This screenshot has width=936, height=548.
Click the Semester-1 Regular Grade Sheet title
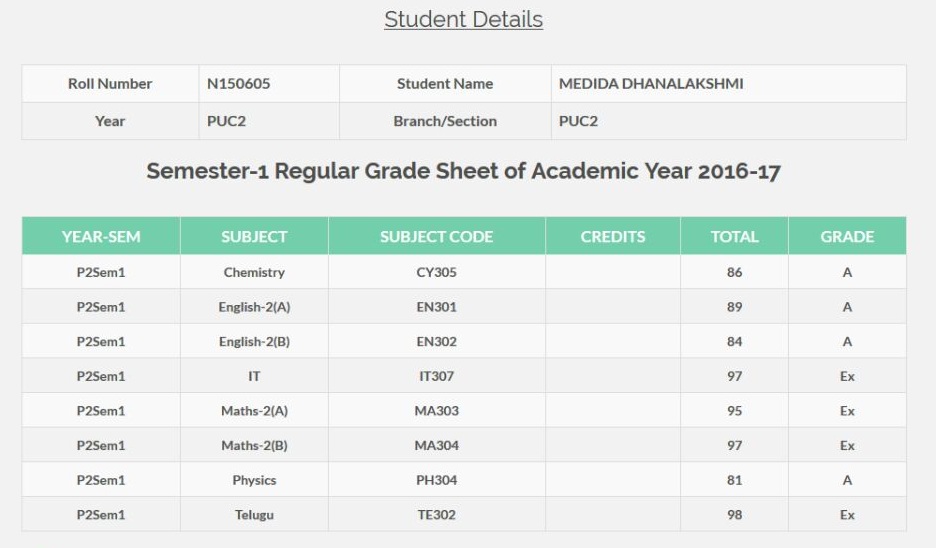(x=463, y=171)
